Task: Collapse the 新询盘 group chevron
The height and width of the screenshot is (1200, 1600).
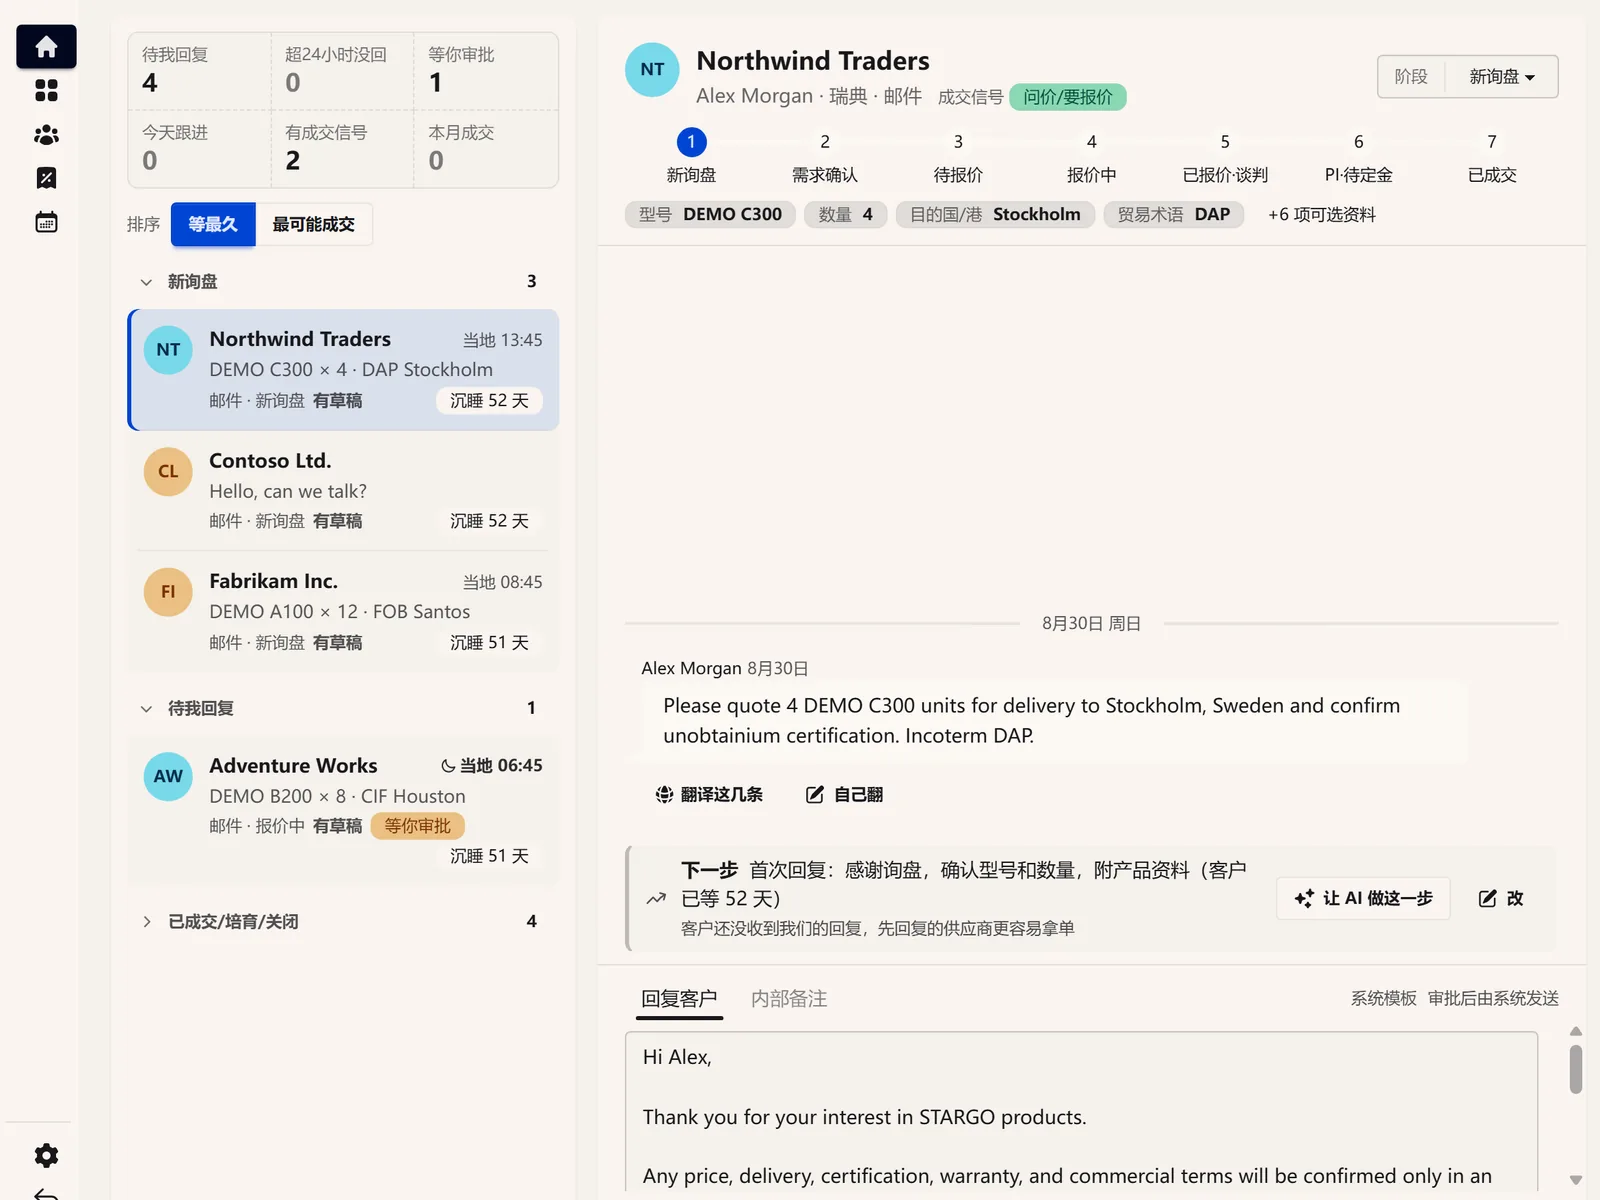Action: (x=147, y=282)
